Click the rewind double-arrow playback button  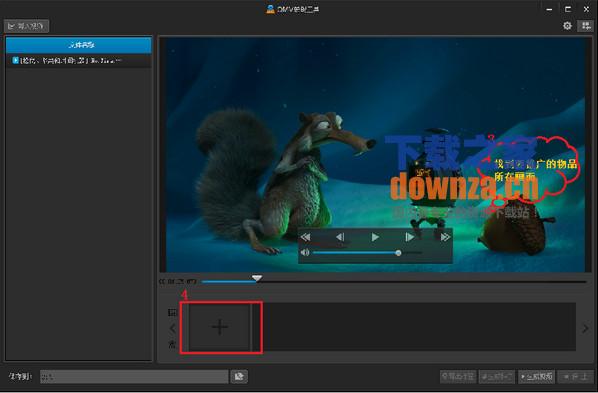pos(305,237)
